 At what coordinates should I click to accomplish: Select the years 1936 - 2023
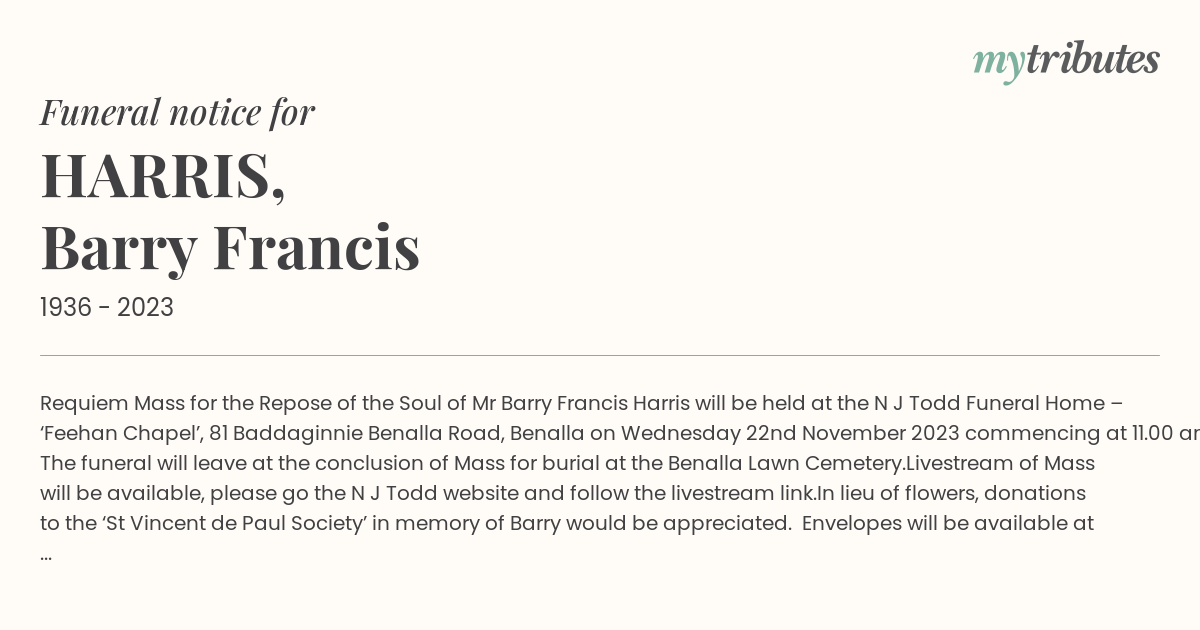click(x=107, y=308)
